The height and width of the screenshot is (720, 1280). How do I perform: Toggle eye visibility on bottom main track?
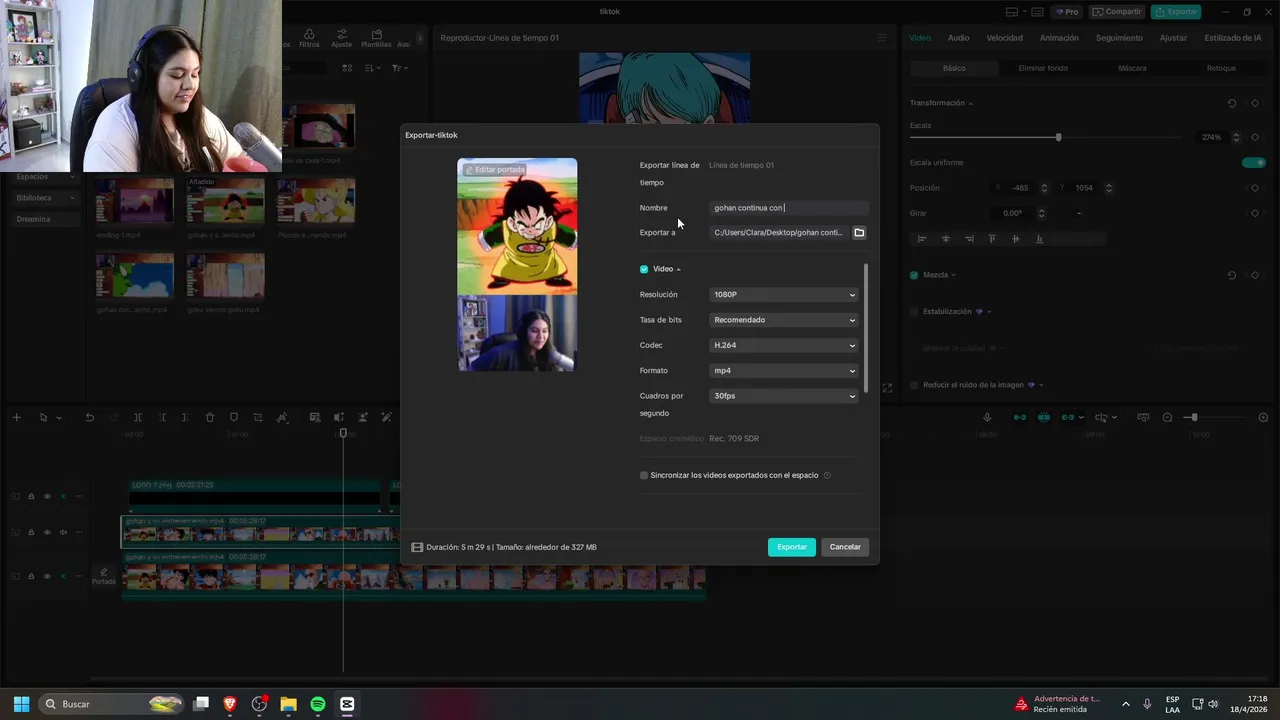[x=47, y=576]
